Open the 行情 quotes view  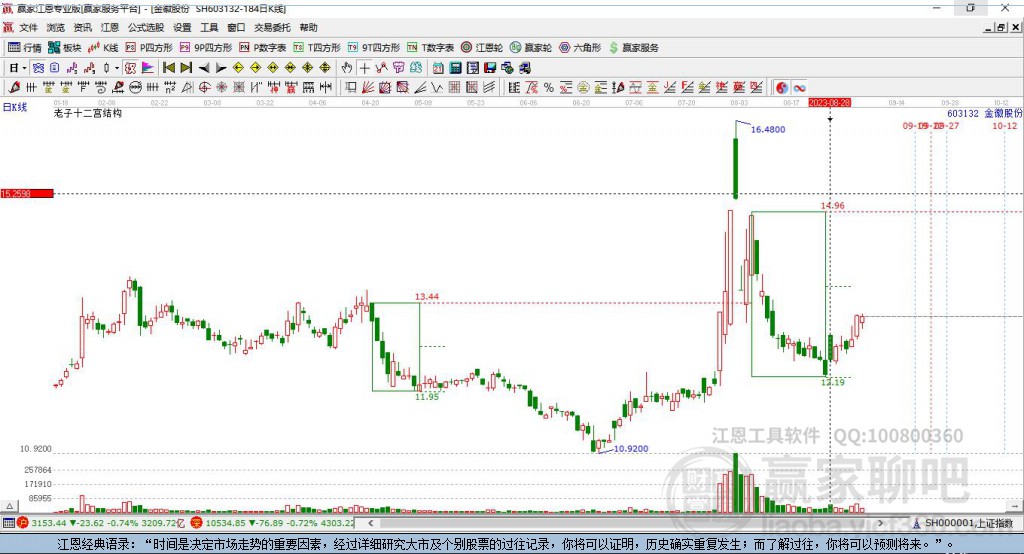click(24, 48)
